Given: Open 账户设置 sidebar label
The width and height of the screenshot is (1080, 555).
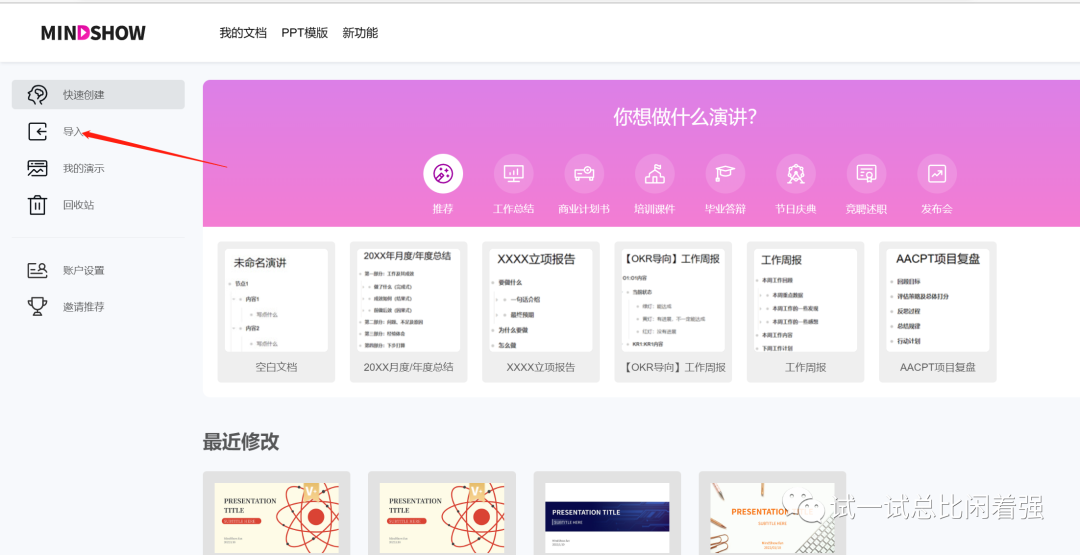Looking at the screenshot, I should [84, 271].
